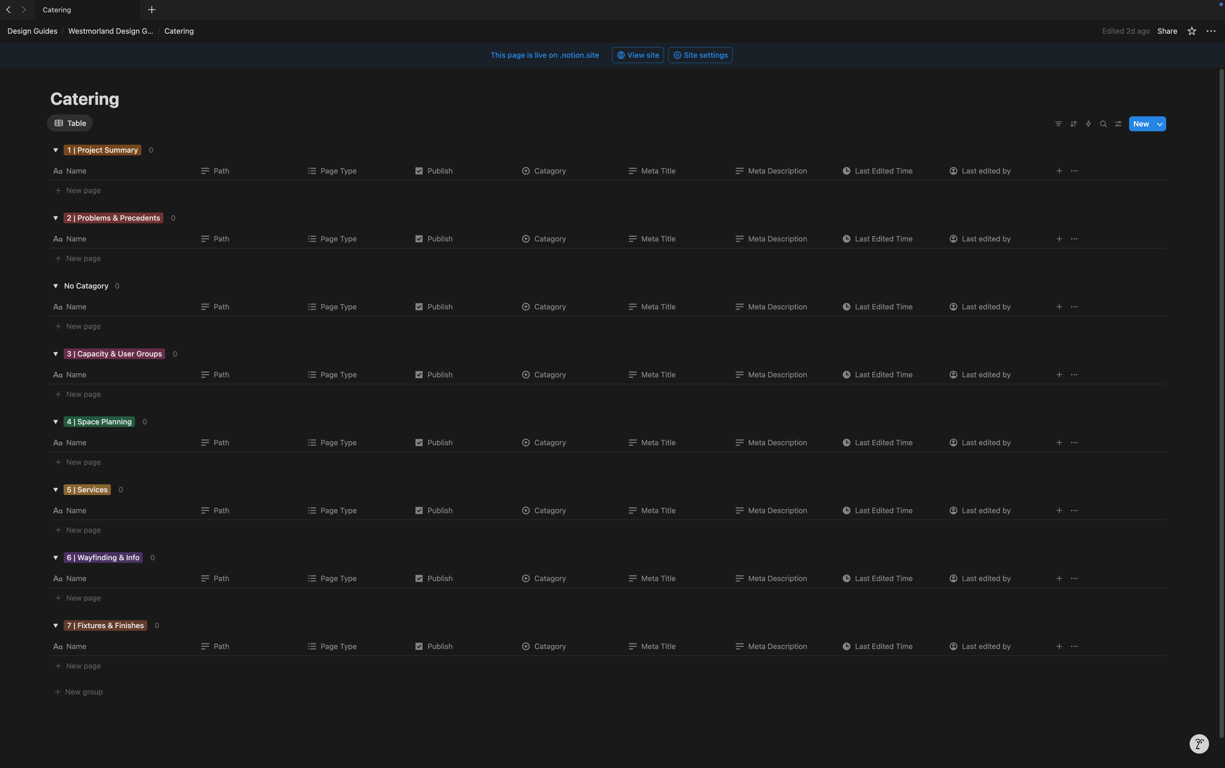Open the dropdown arrow next to New
This screenshot has height=768, width=1225.
pos(1160,124)
